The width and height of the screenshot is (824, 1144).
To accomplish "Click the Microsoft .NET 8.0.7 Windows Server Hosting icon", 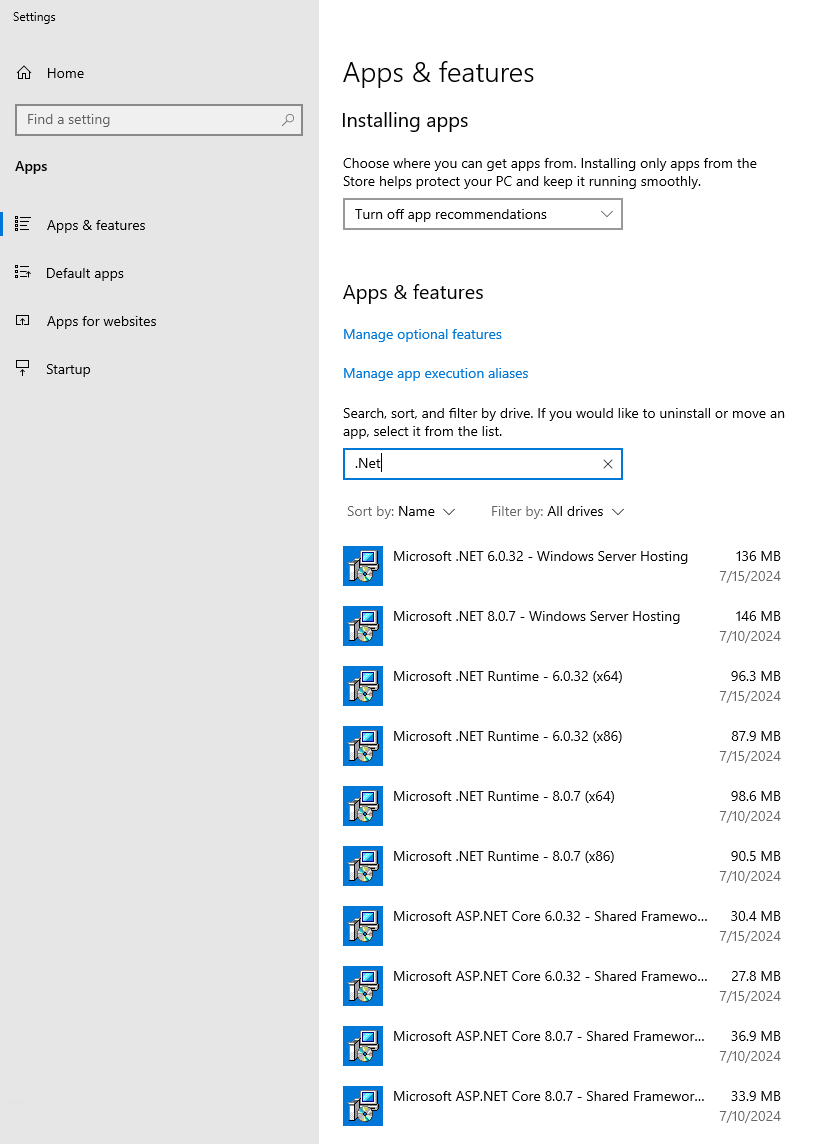I will coord(363,625).
